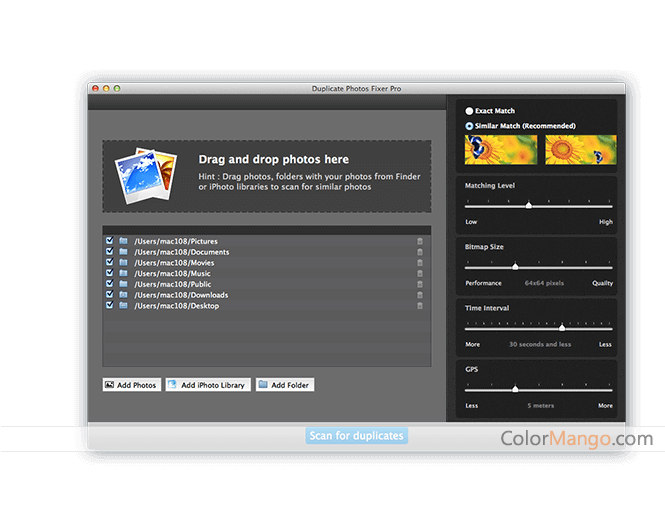Click the folder icon beside Public path

(x=124, y=284)
